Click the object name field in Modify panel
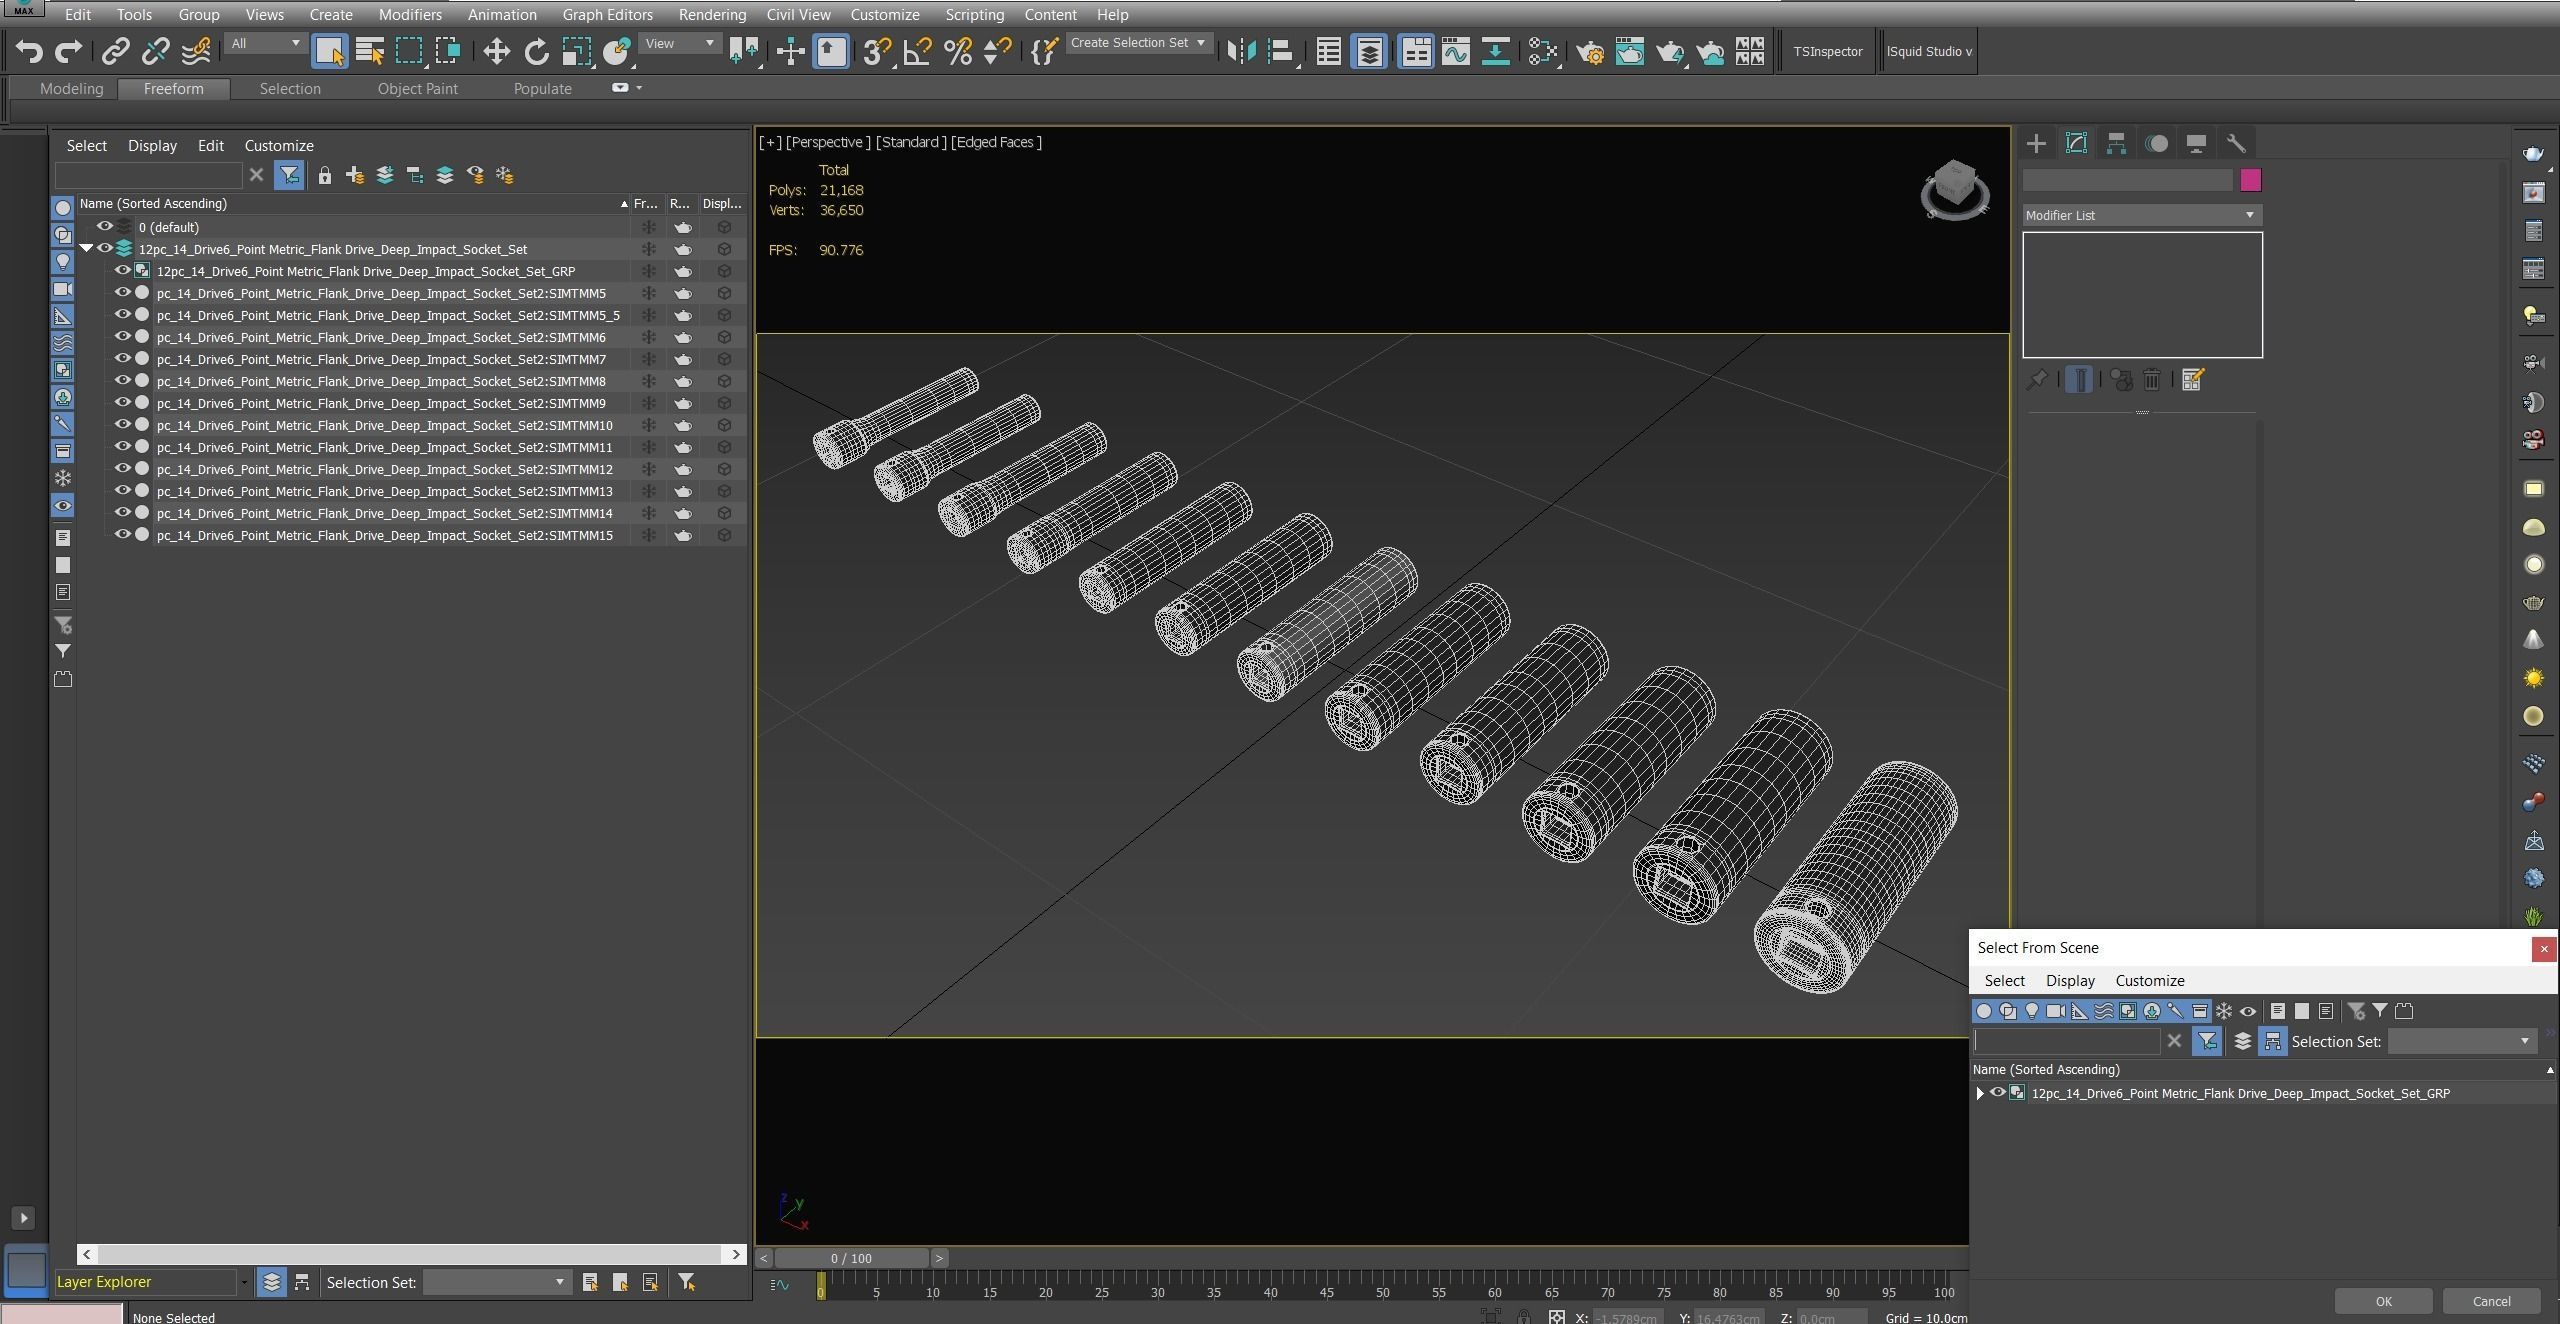 pos(2127,180)
